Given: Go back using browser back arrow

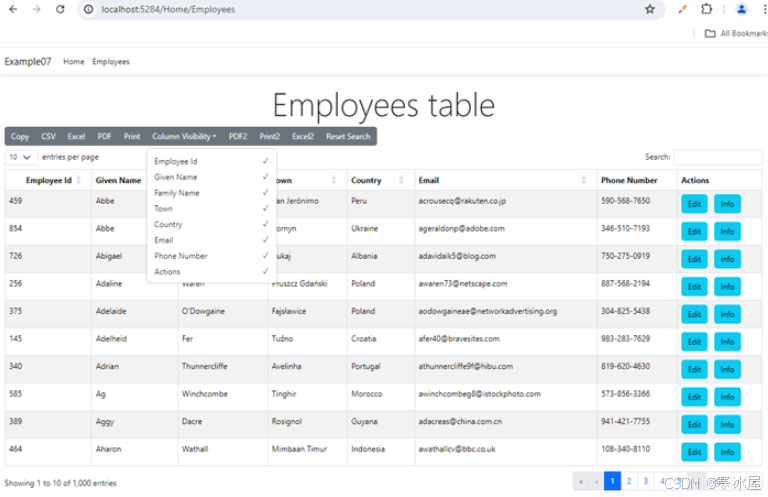Looking at the screenshot, I should click(13, 9).
